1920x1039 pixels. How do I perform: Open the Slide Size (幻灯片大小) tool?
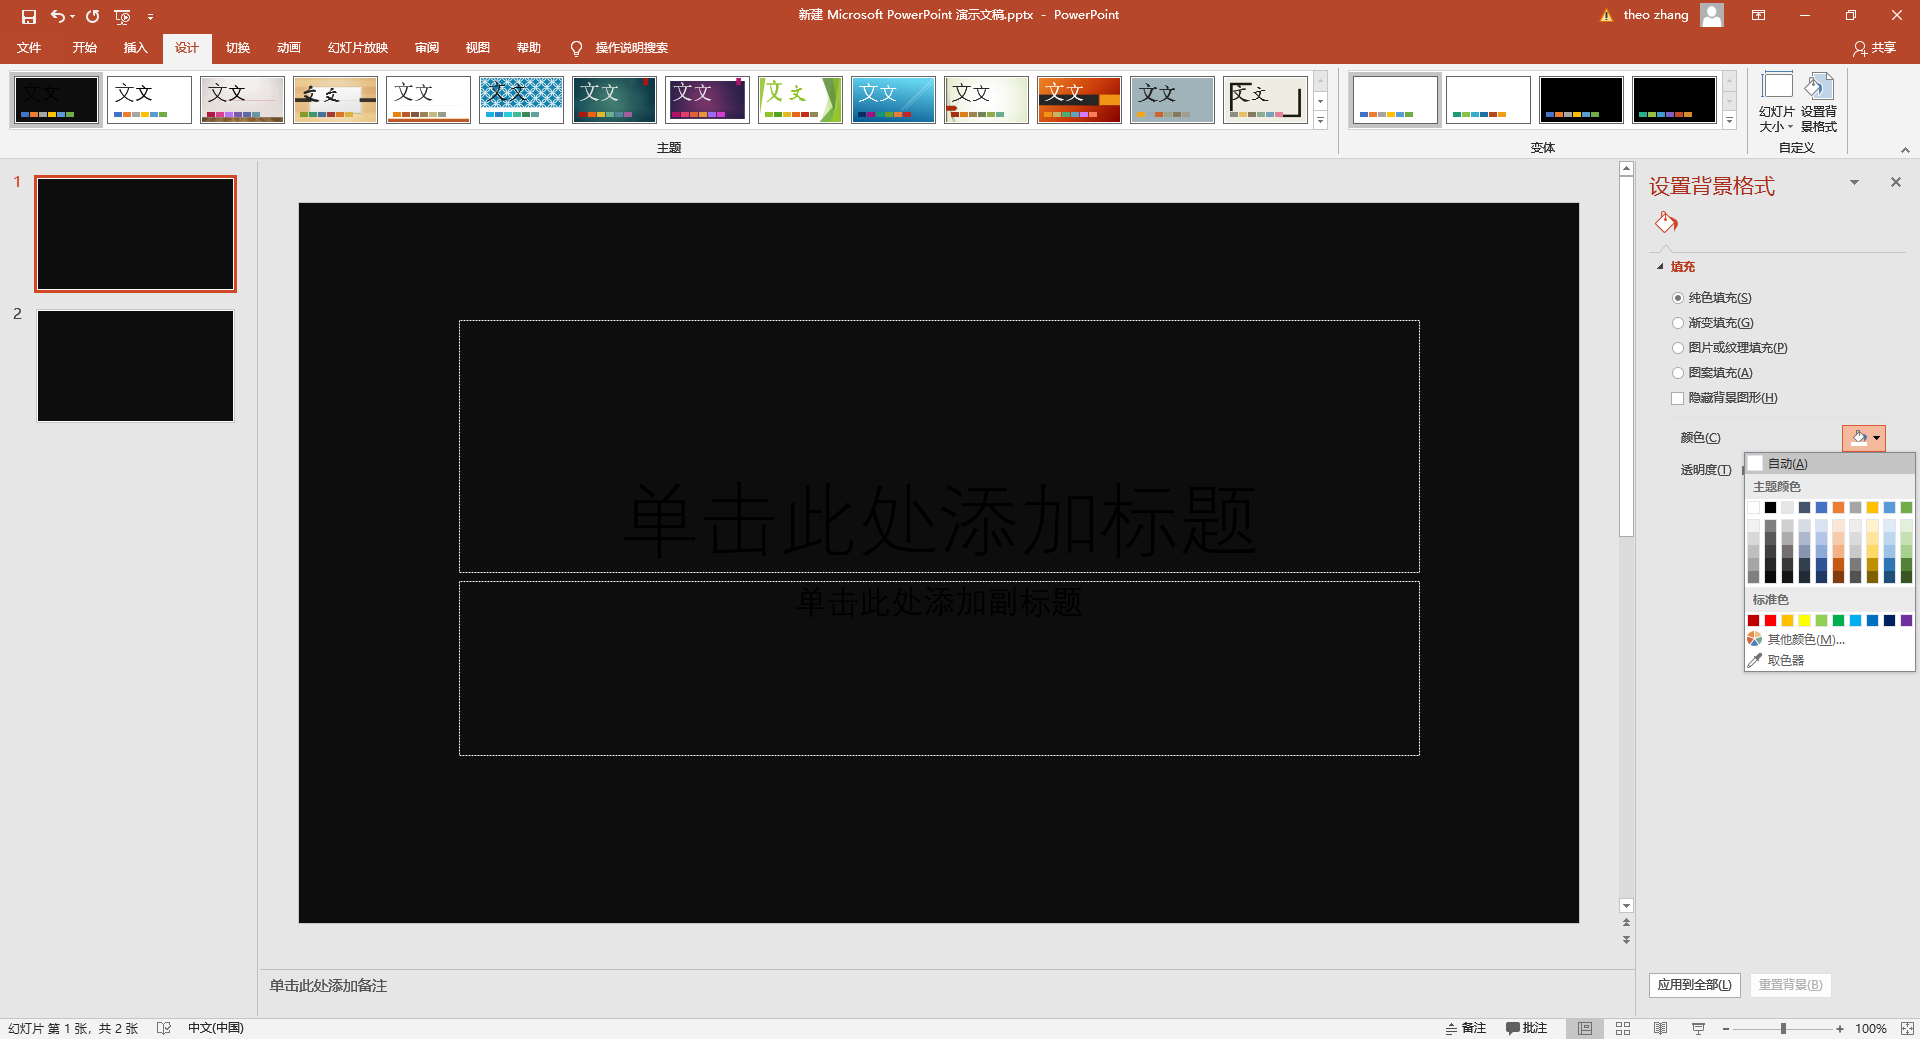point(1777,102)
